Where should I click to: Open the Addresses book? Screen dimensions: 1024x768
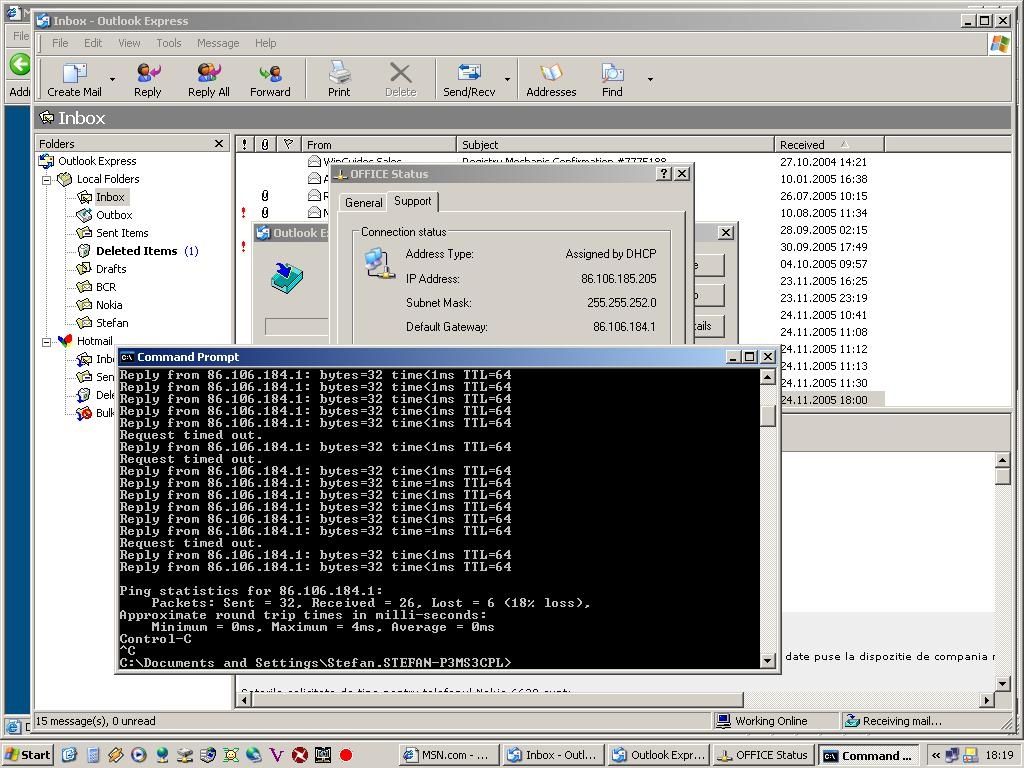coord(551,79)
